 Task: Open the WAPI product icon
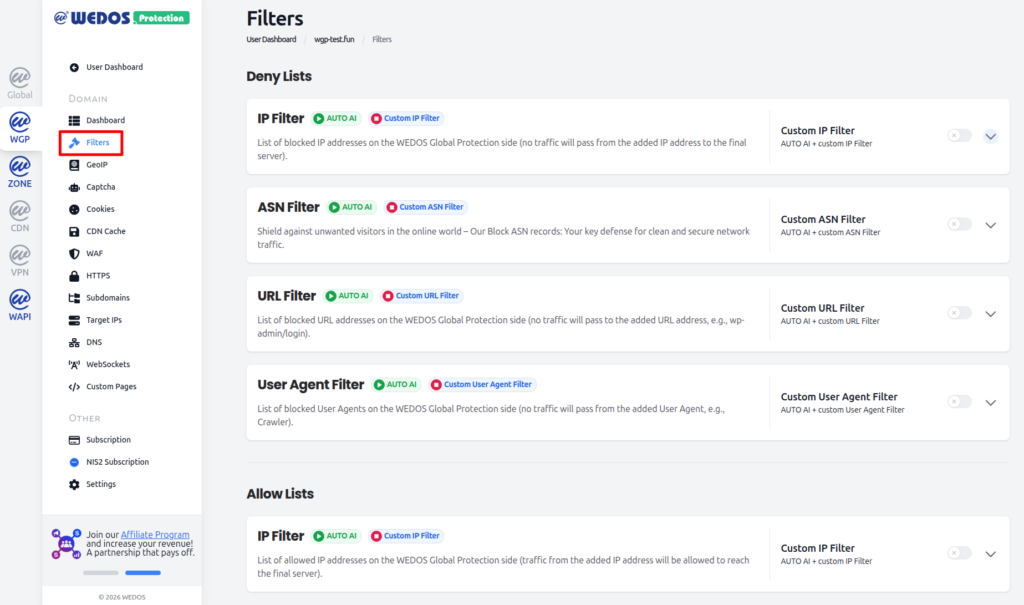pos(20,305)
